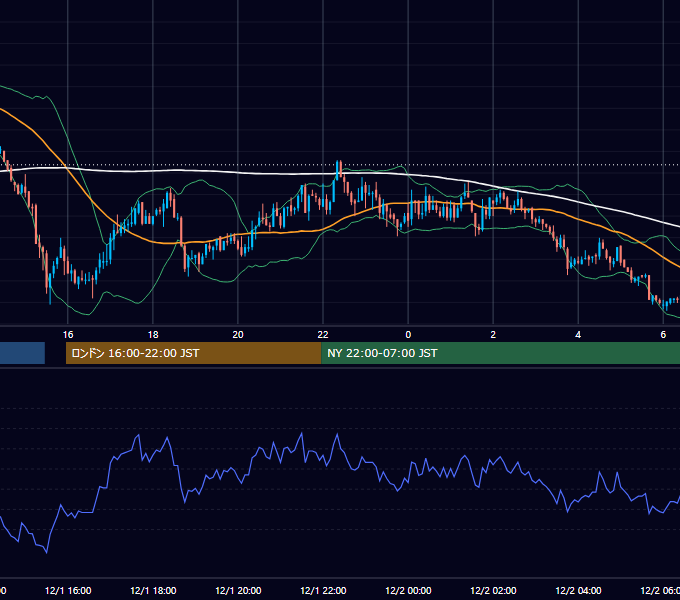Click the '12/2 00:00' date label
680x600 pixels.
pos(408,591)
